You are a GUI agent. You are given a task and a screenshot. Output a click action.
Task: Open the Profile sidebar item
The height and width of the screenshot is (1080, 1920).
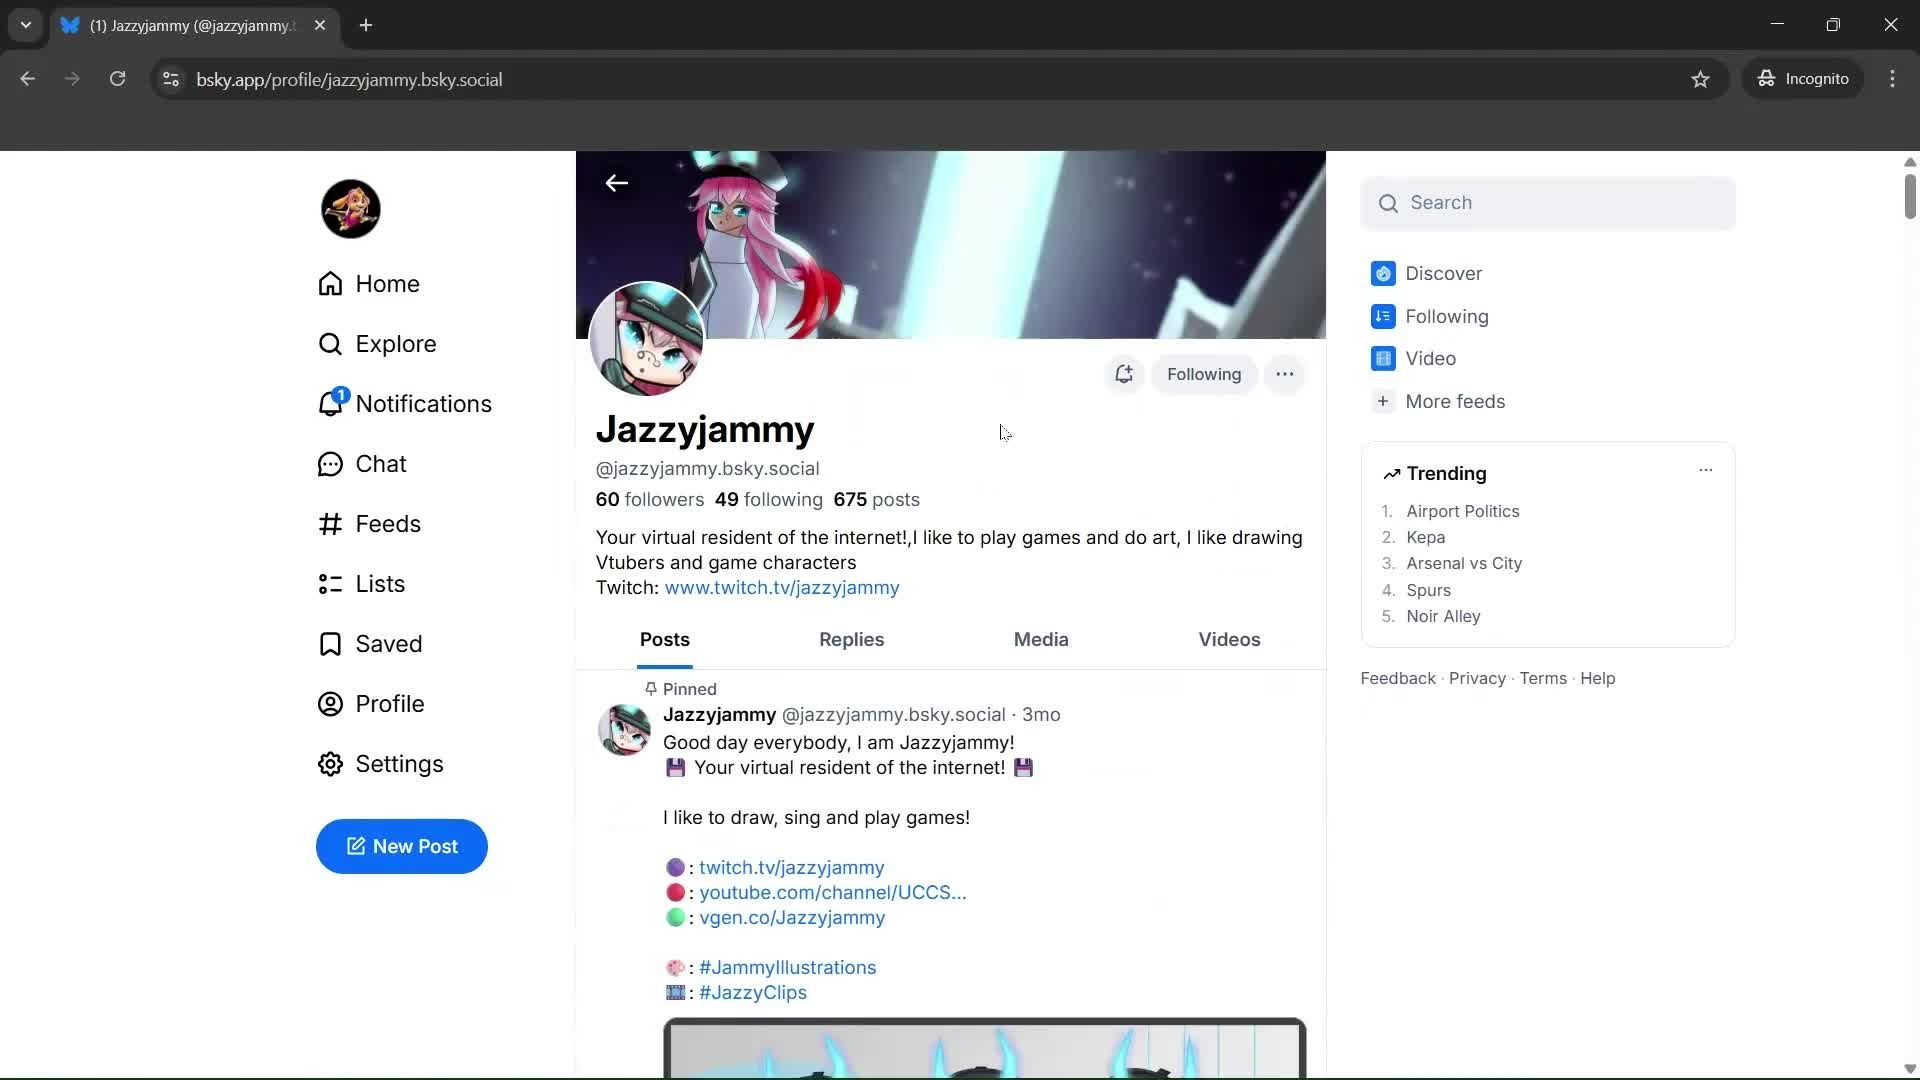click(x=391, y=703)
